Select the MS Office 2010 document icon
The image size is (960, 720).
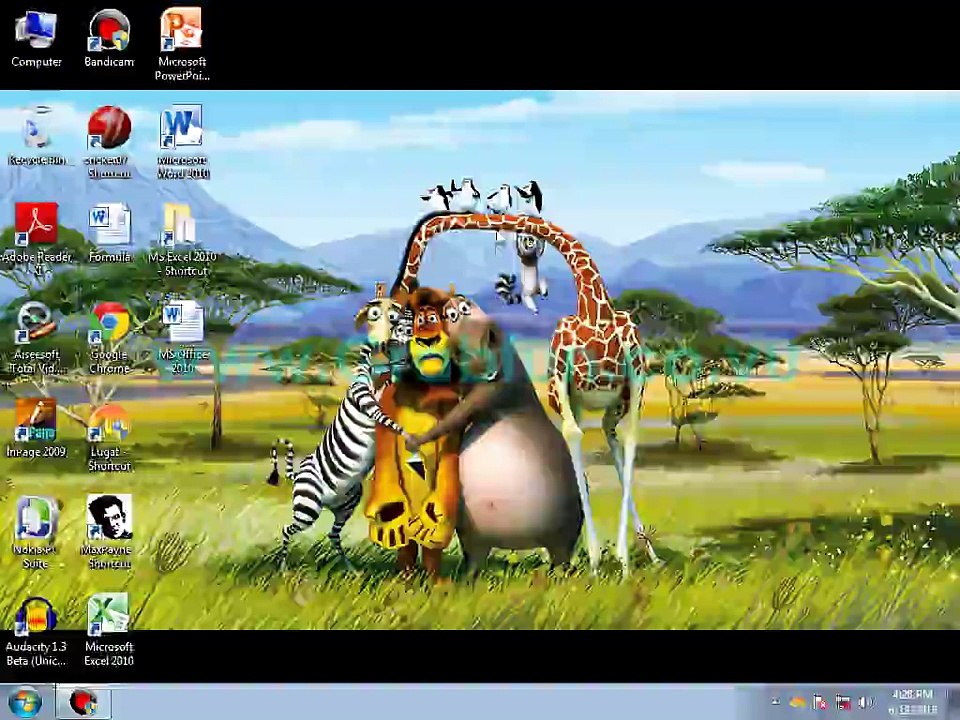[182, 337]
